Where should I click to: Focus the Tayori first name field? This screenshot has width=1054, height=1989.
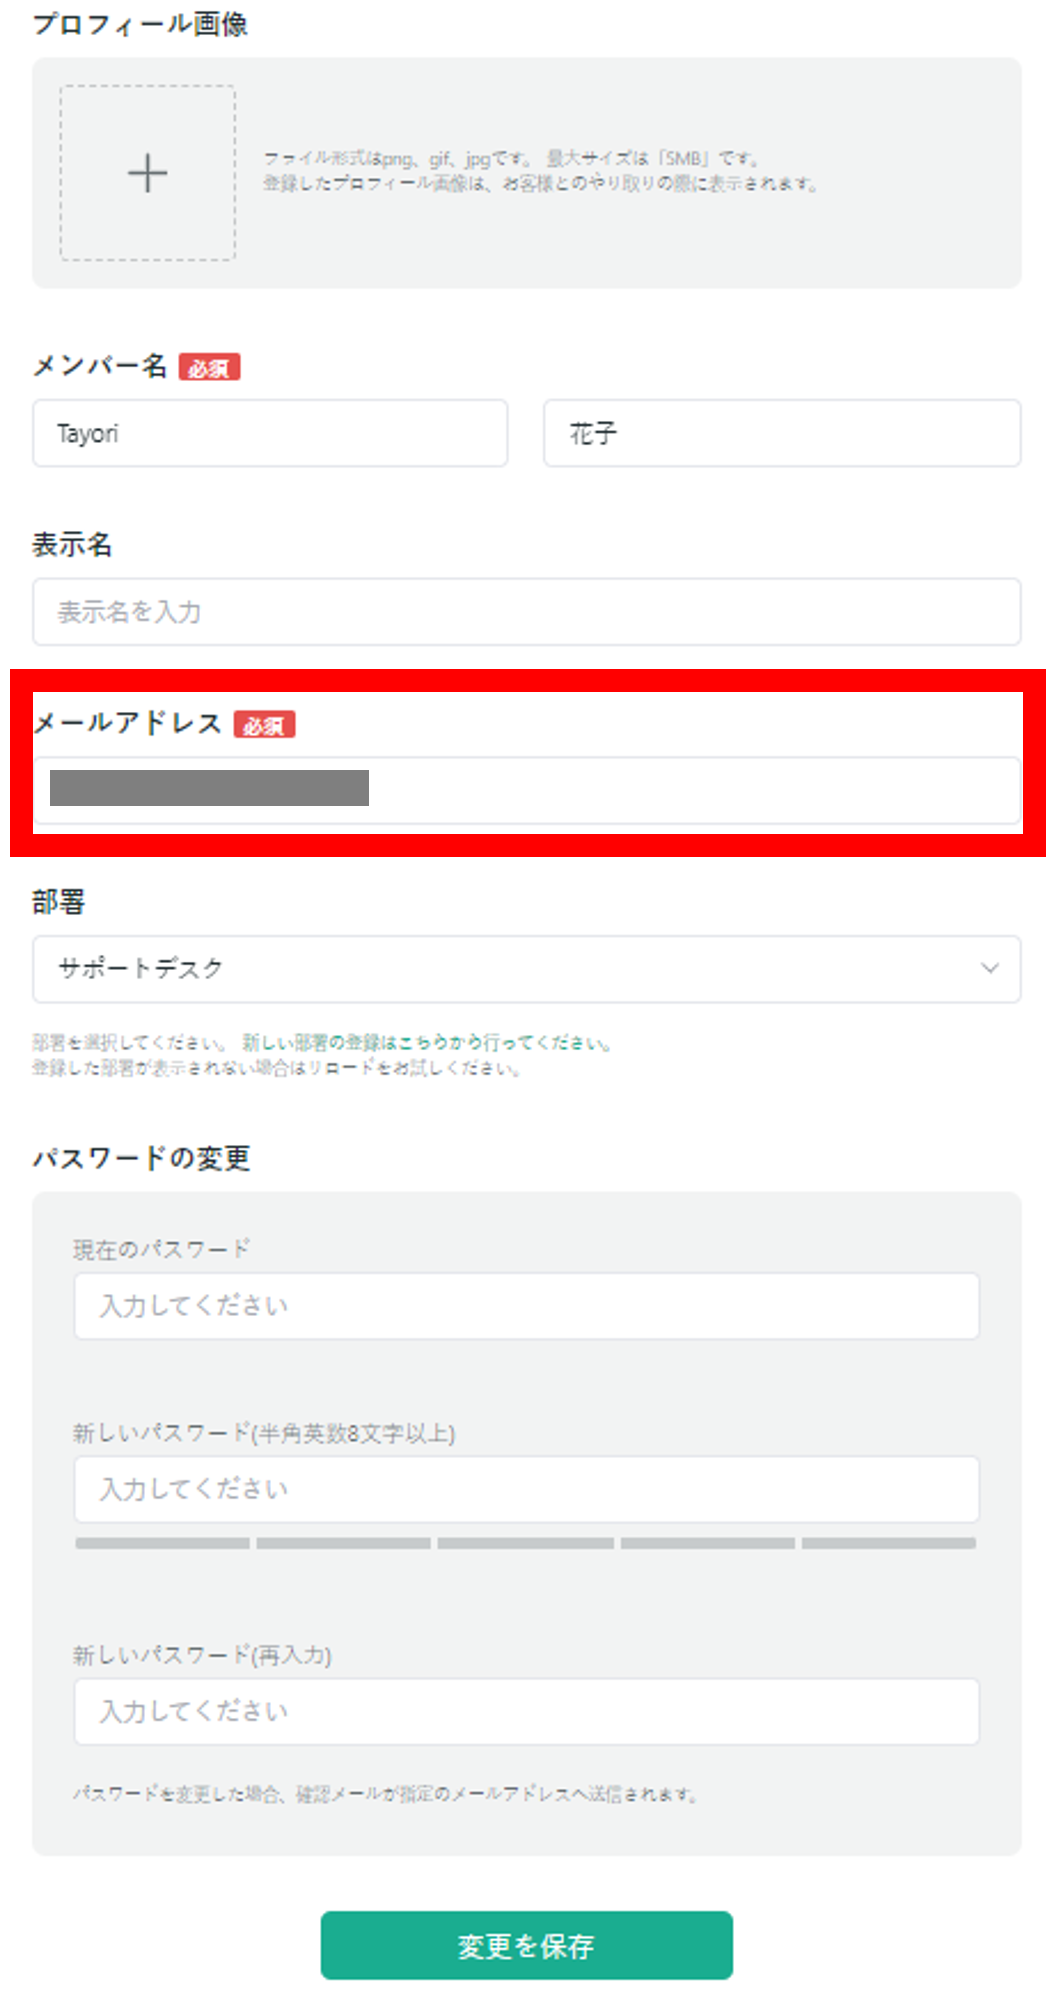click(270, 433)
